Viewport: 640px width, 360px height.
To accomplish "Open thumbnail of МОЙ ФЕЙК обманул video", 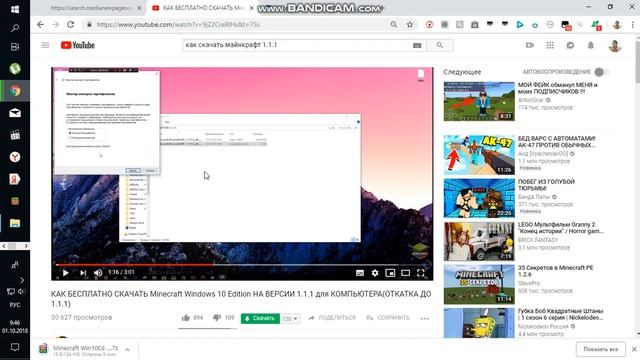I will click(x=479, y=101).
